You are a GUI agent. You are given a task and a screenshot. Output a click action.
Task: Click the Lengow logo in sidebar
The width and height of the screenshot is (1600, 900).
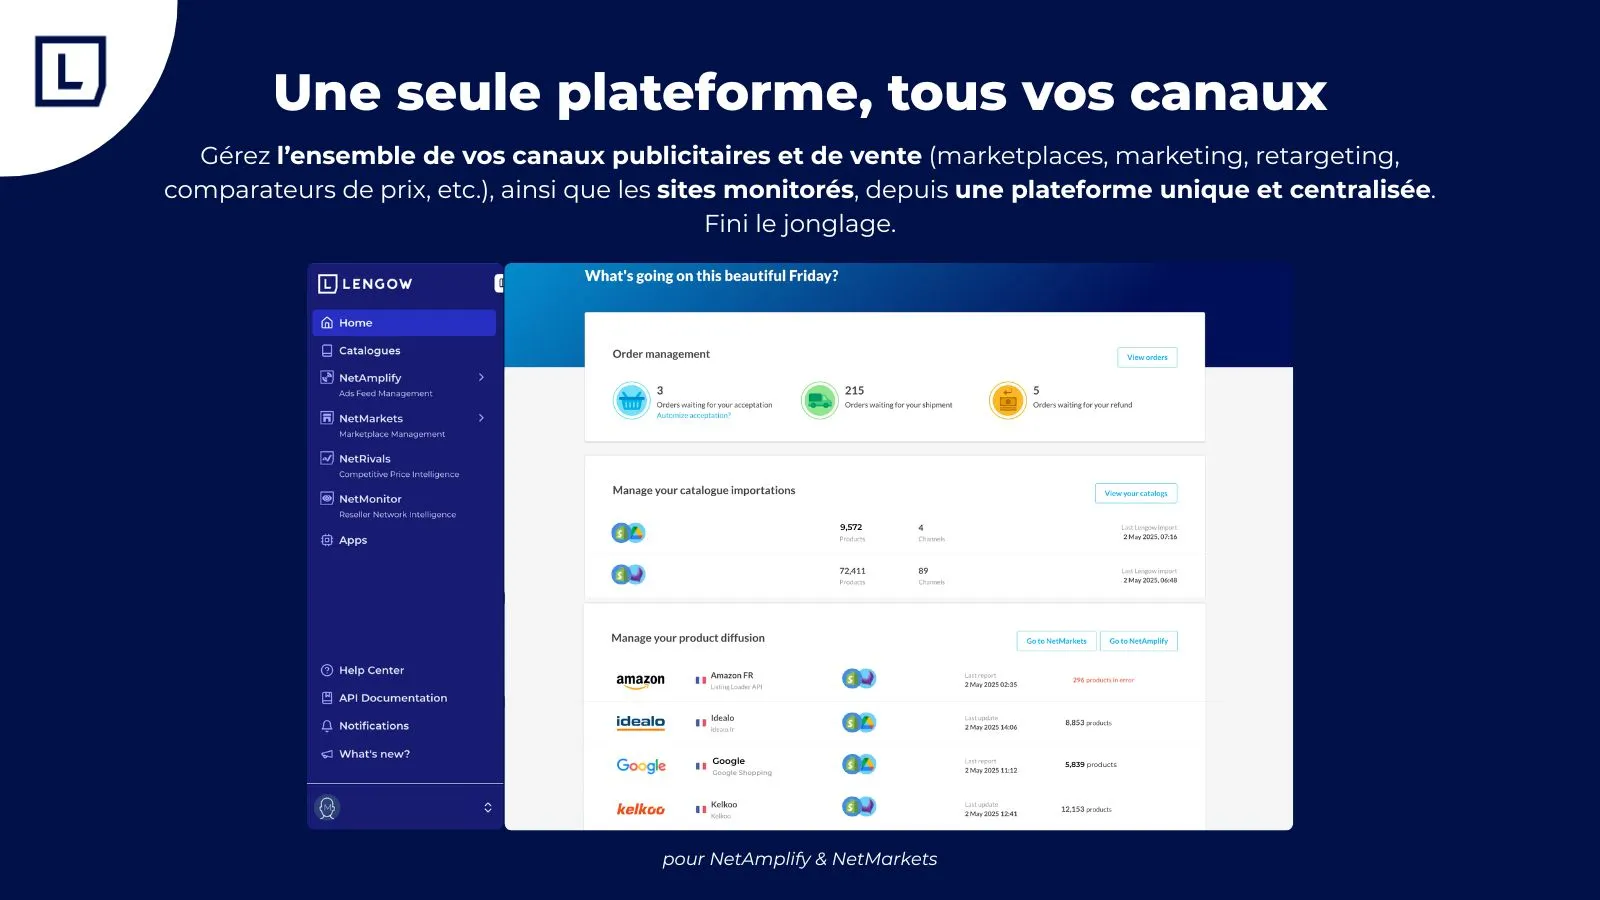pos(365,284)
